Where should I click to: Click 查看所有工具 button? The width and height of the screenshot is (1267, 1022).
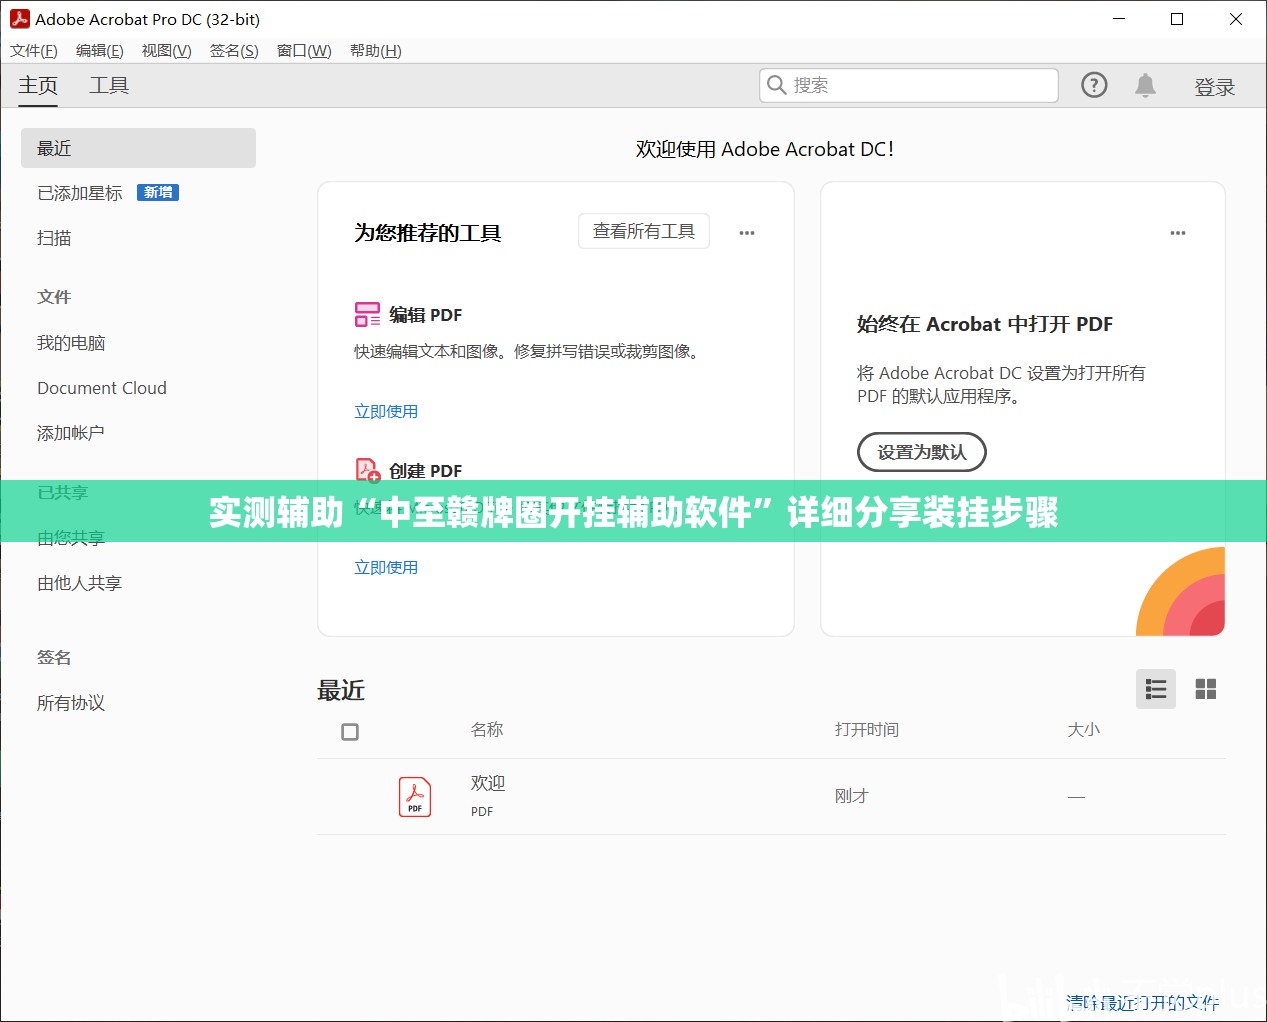point(644,231)
